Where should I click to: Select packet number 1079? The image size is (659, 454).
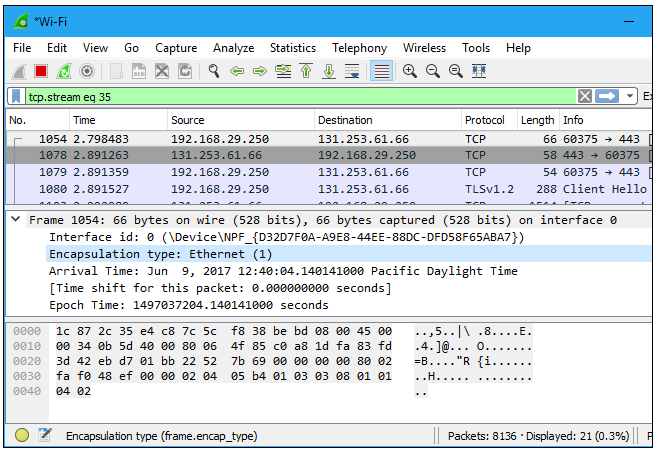pyautogui.click(x=329, y=172)
